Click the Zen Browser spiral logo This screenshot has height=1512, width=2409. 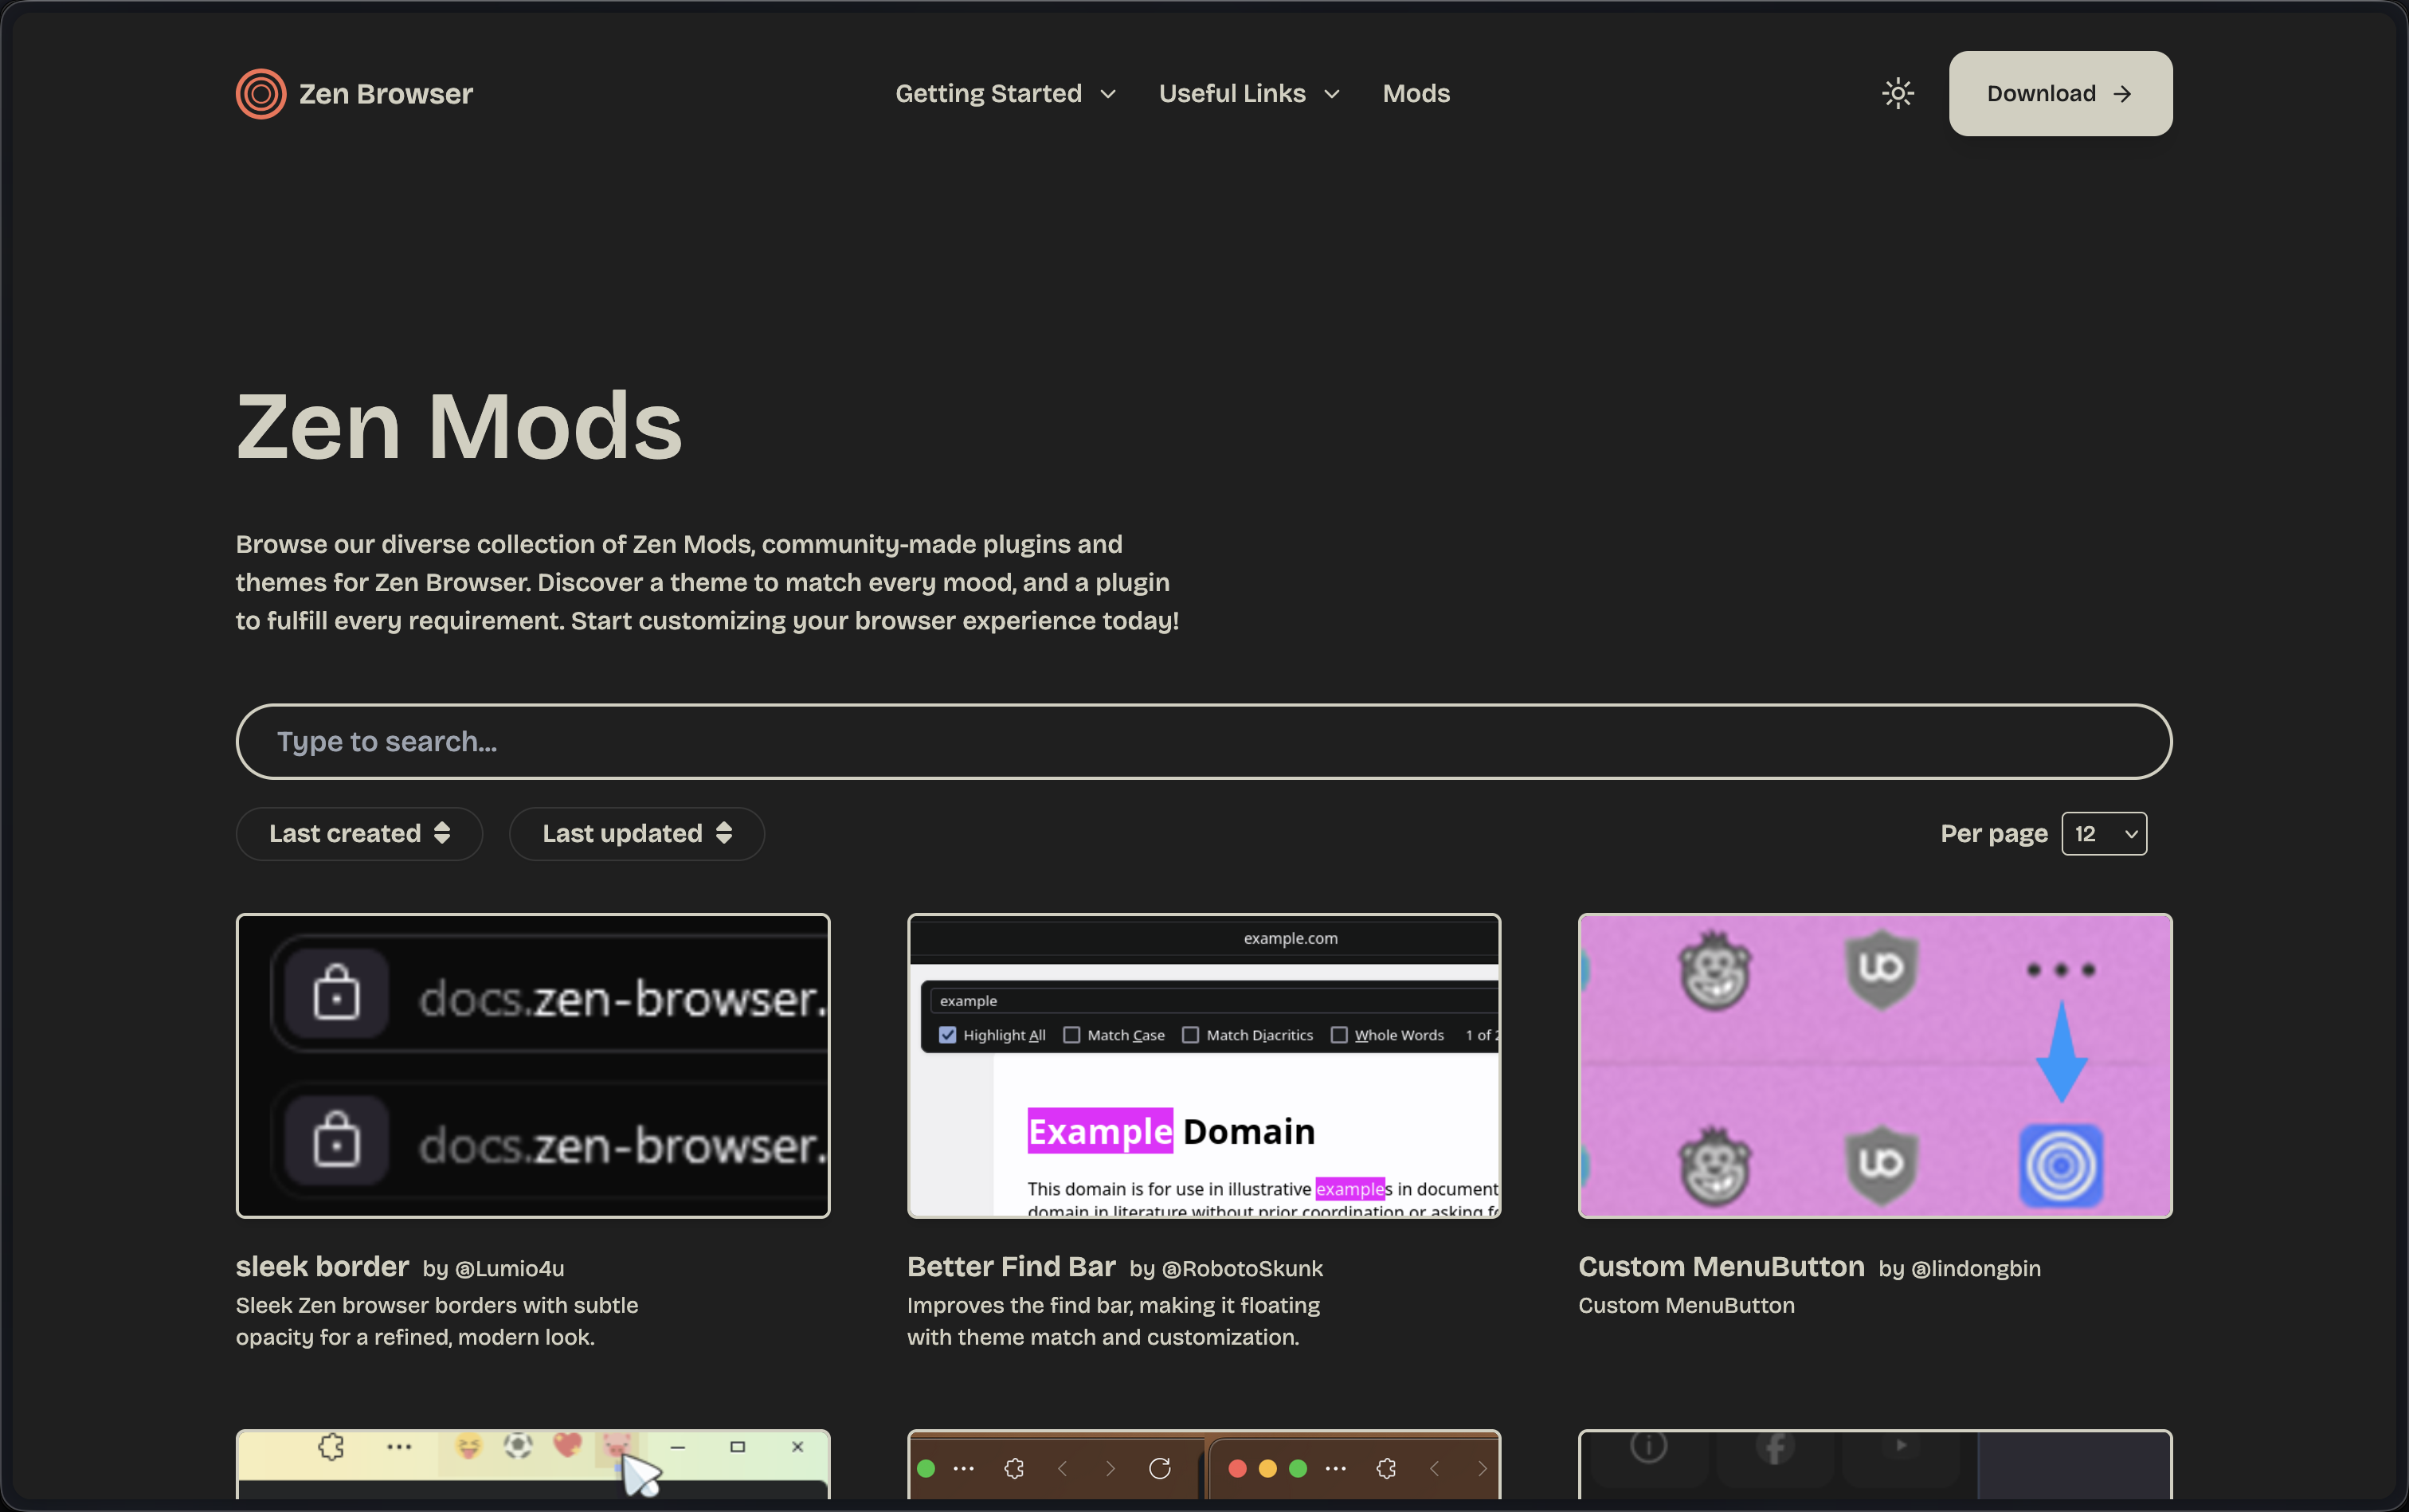pyautogui.click(x=259, y=93)
